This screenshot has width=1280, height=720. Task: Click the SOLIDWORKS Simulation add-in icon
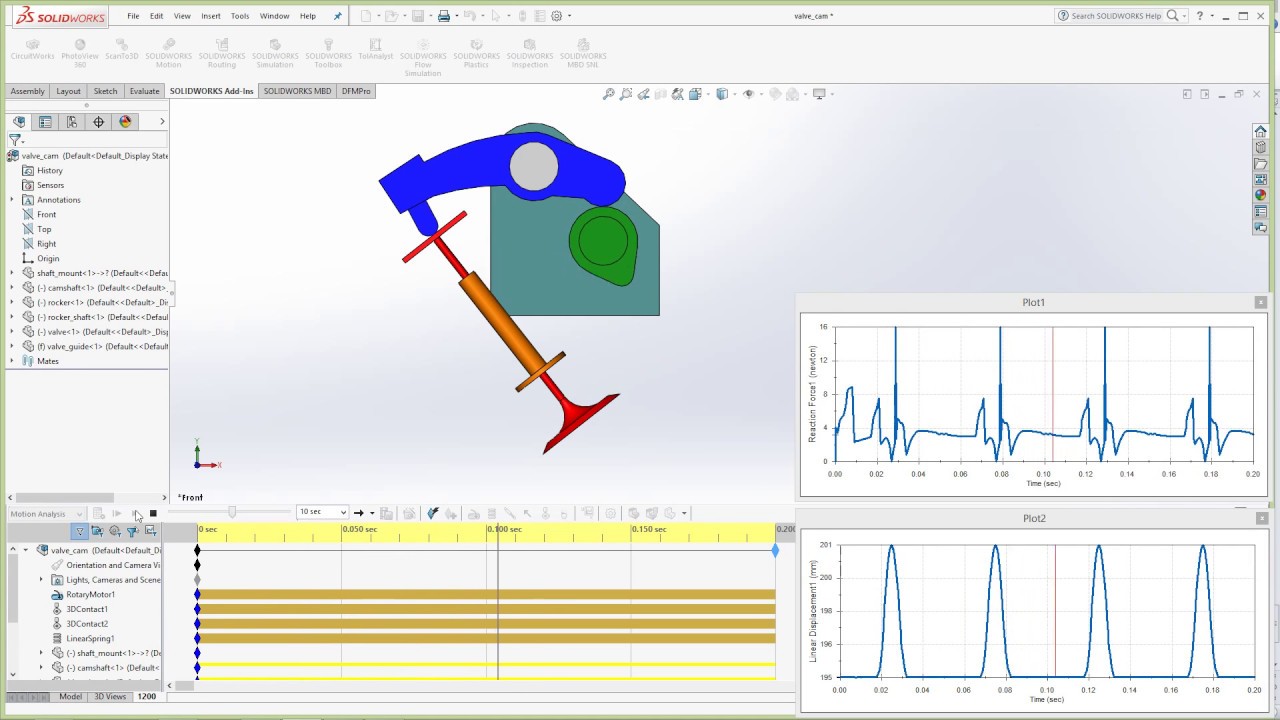(275, 54)
